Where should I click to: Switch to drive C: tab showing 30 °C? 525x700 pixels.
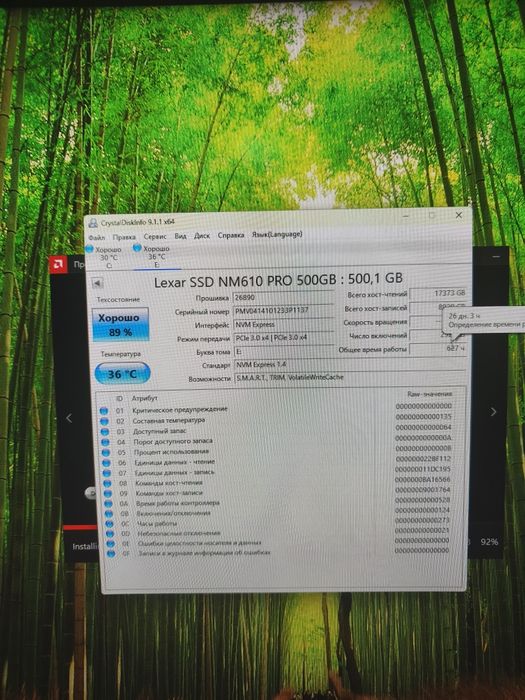click(105, 258)
